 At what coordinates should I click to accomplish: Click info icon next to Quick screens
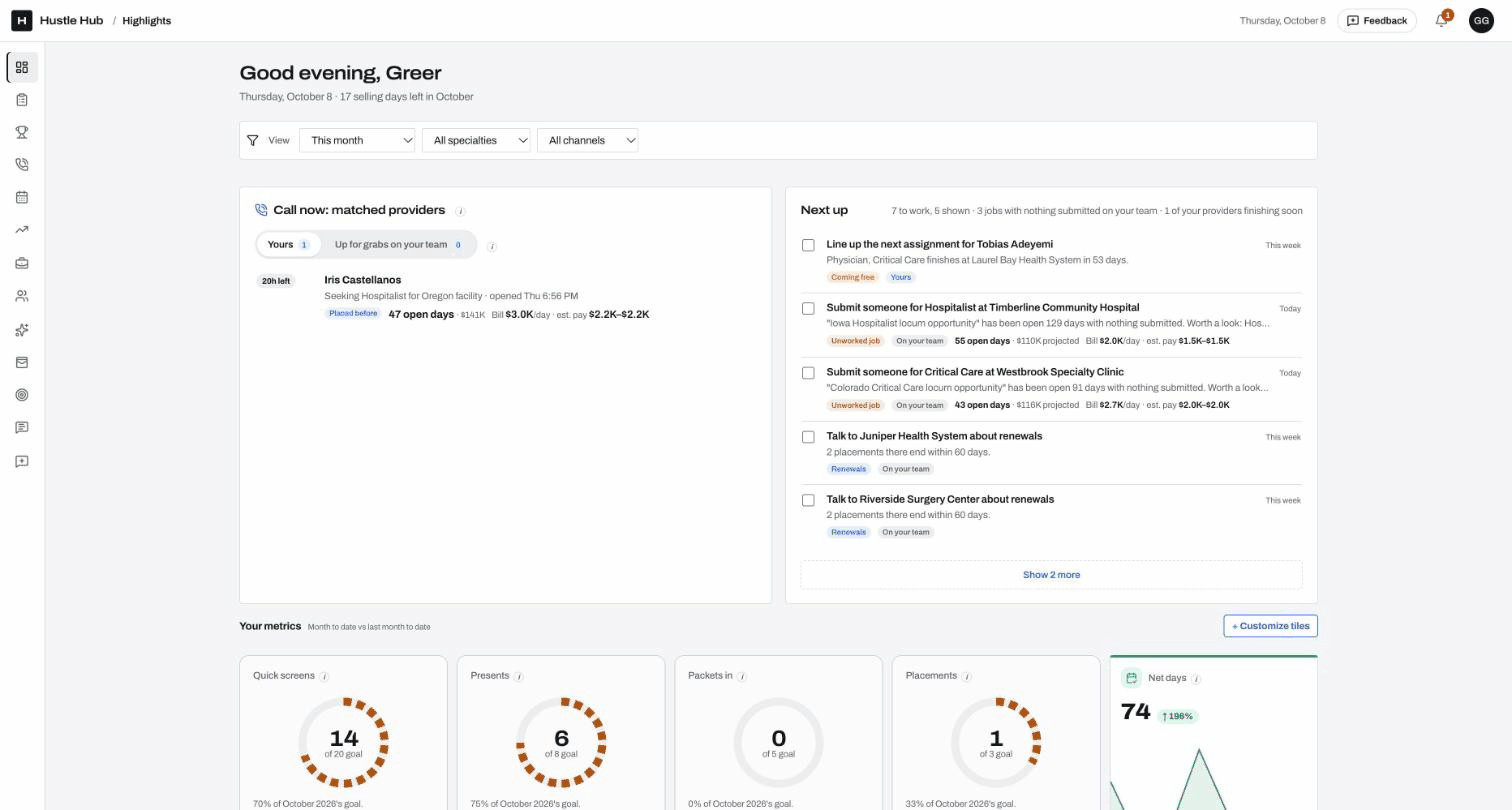pos(324,676)
